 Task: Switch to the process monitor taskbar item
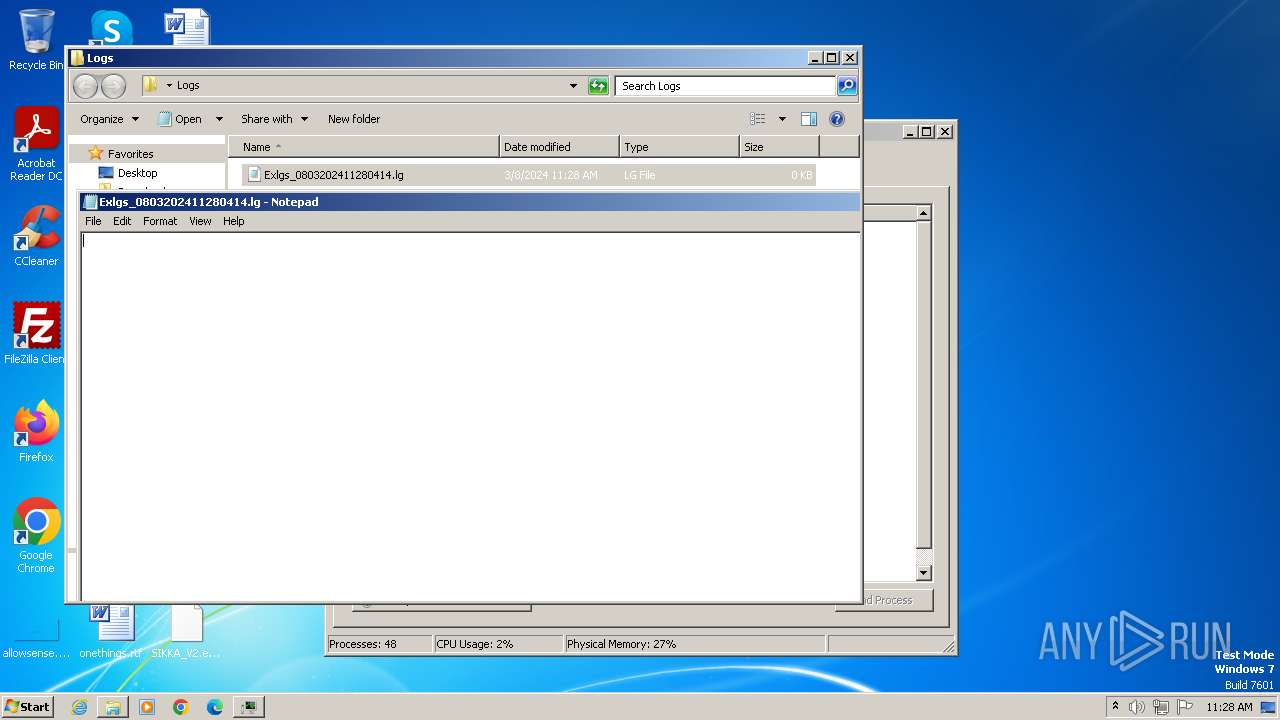coord(249,707)
